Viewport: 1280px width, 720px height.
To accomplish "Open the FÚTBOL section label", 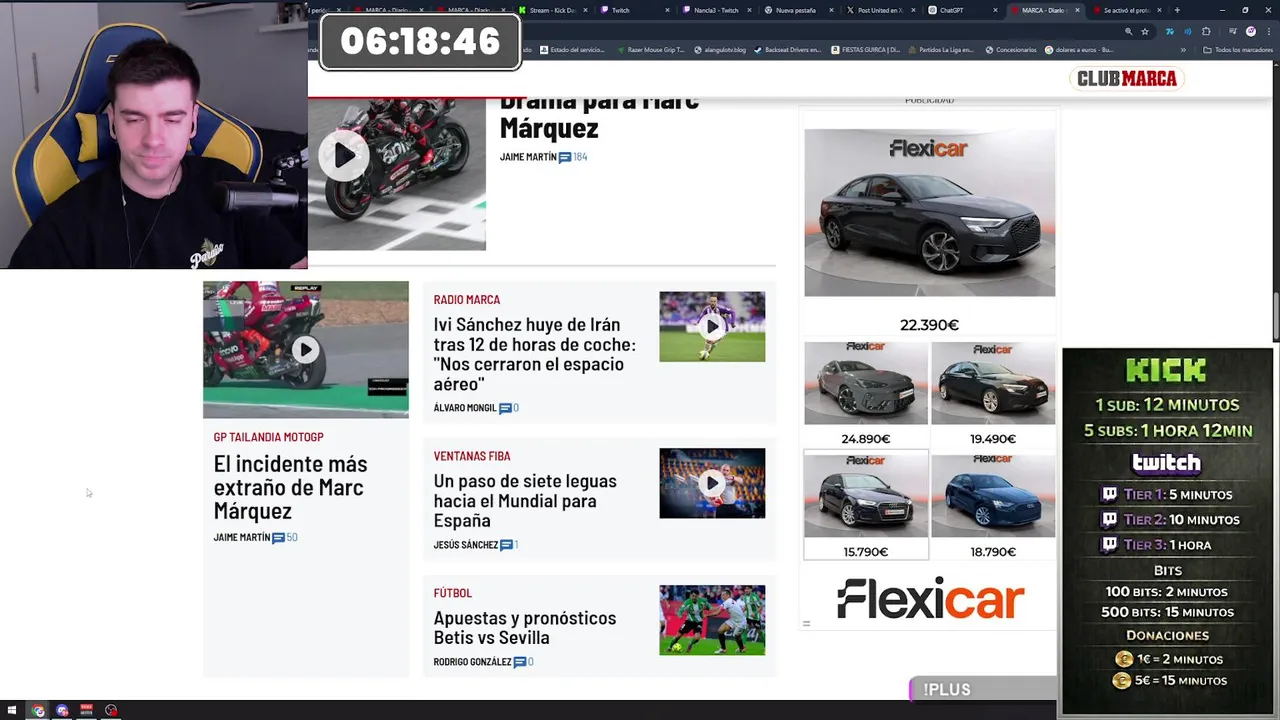I will tap(452, 593).
